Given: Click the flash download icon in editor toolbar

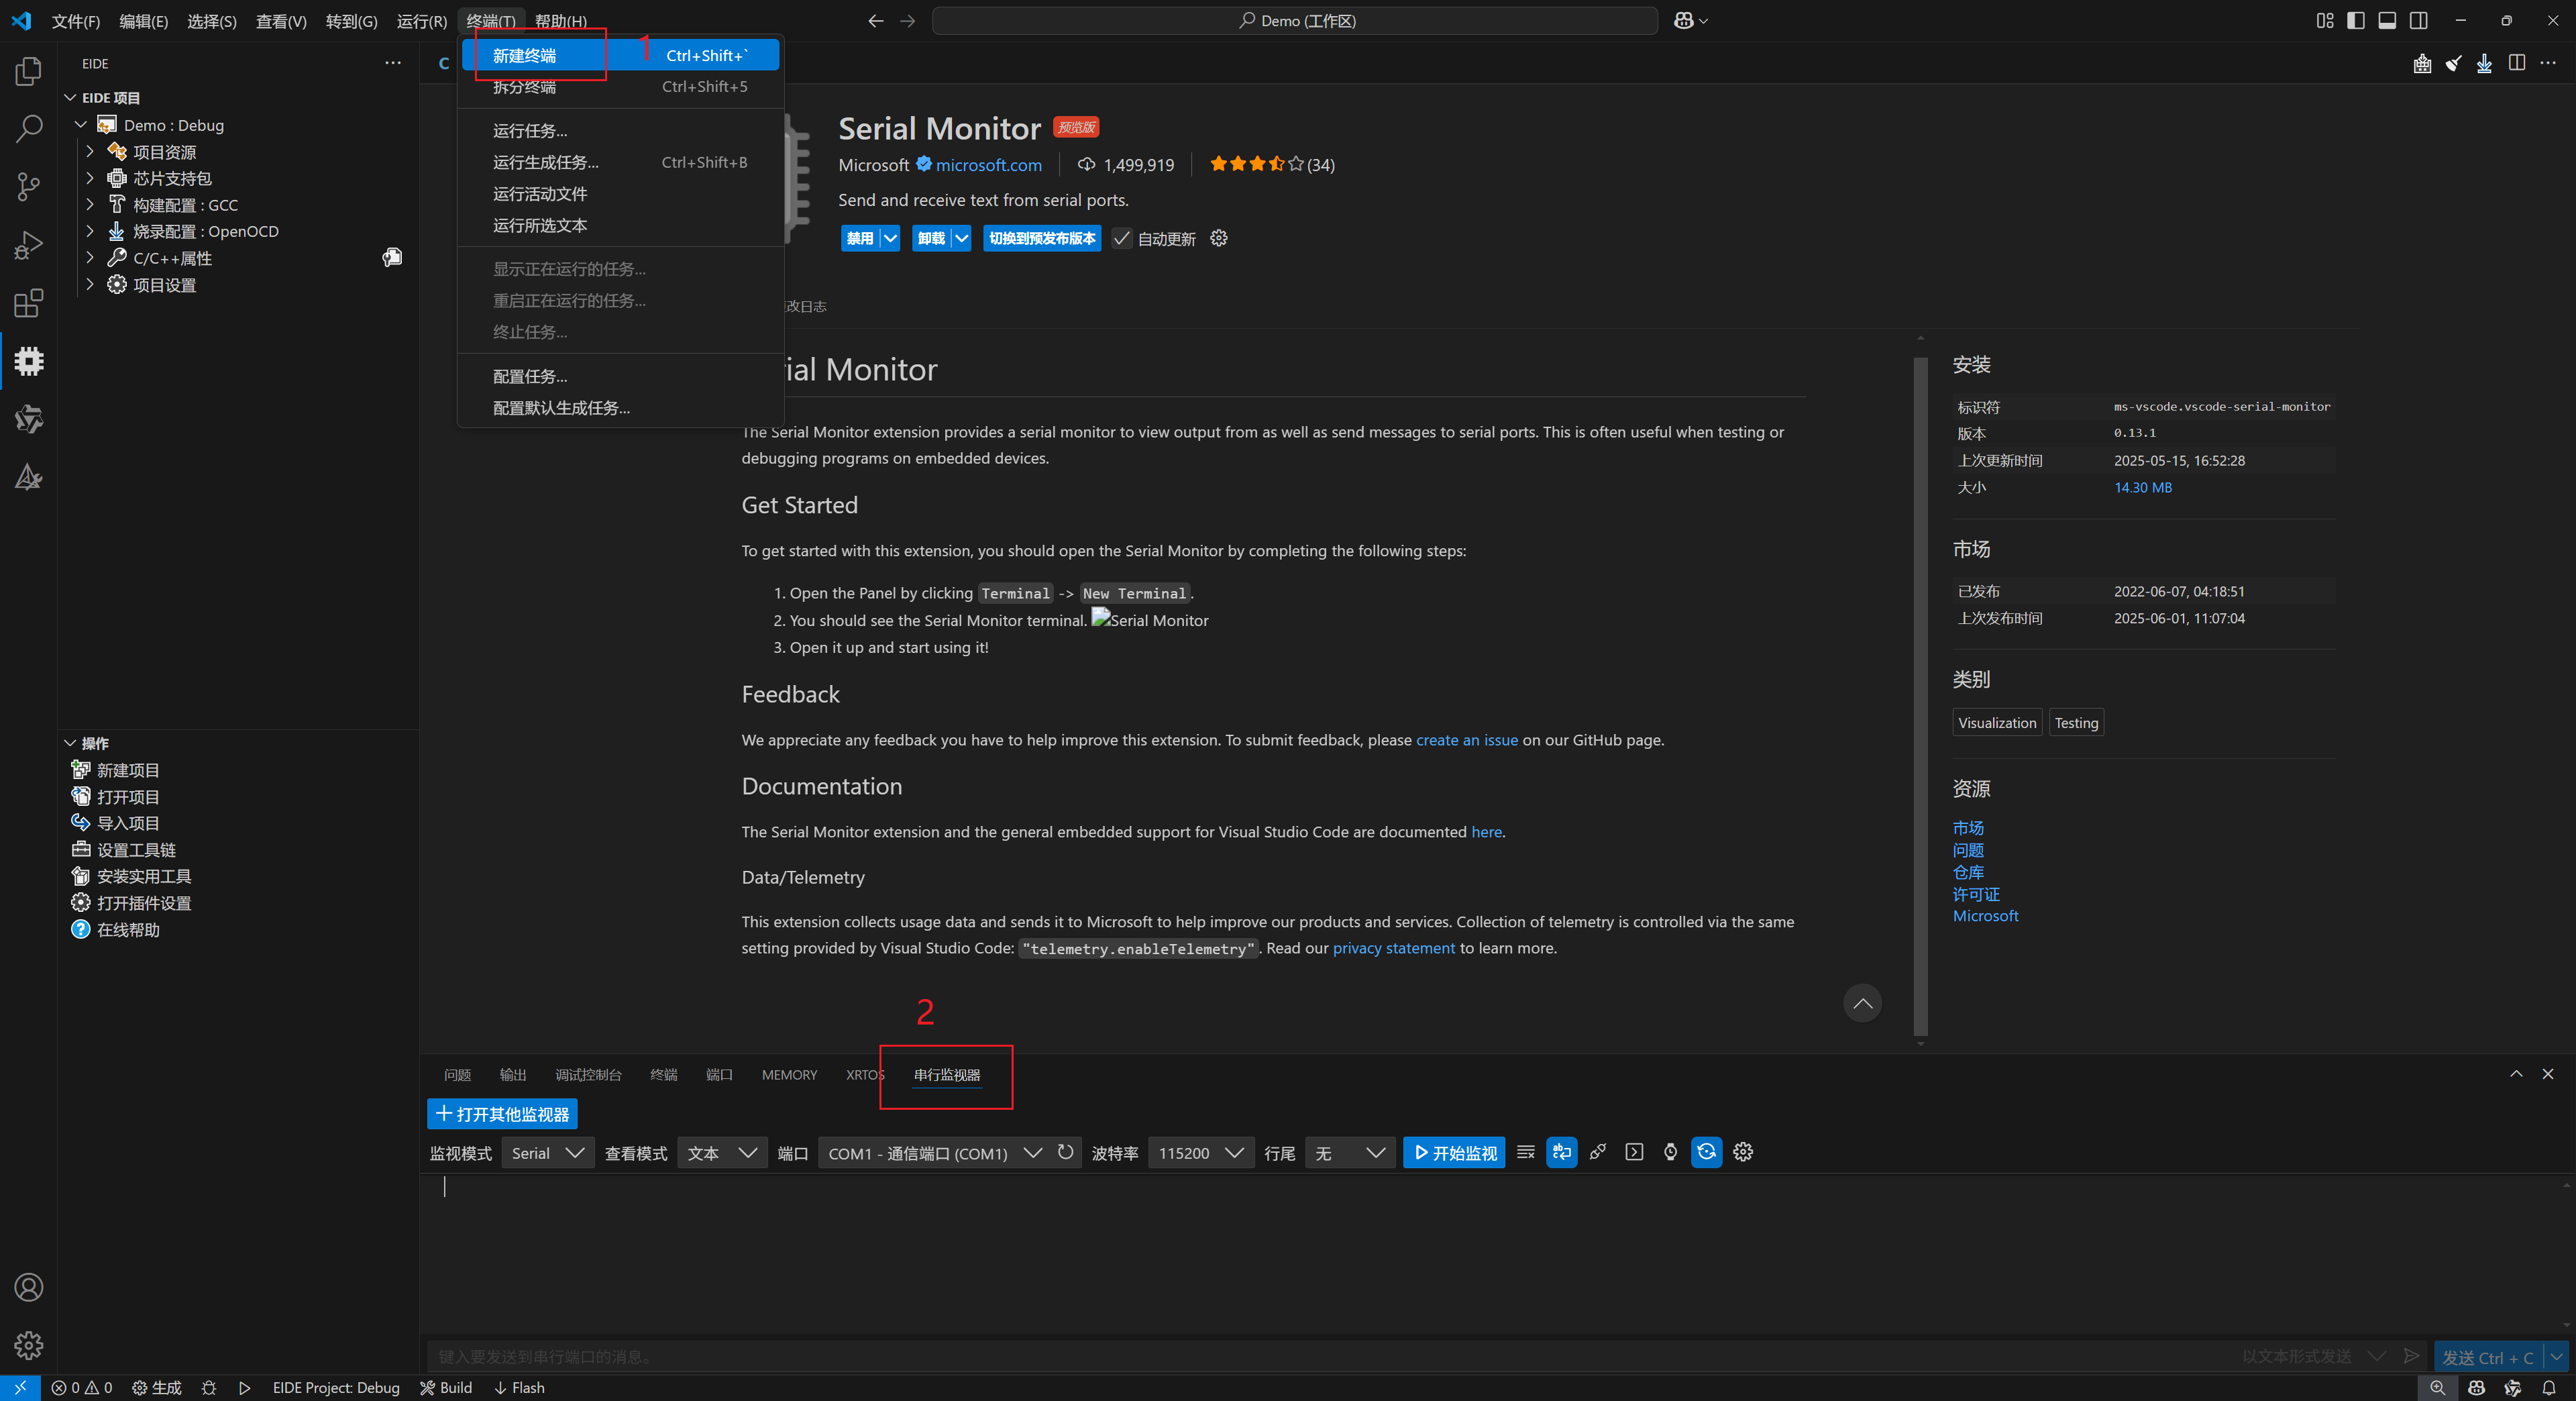Looking at the screenshot, I should tap(2484, 63).
